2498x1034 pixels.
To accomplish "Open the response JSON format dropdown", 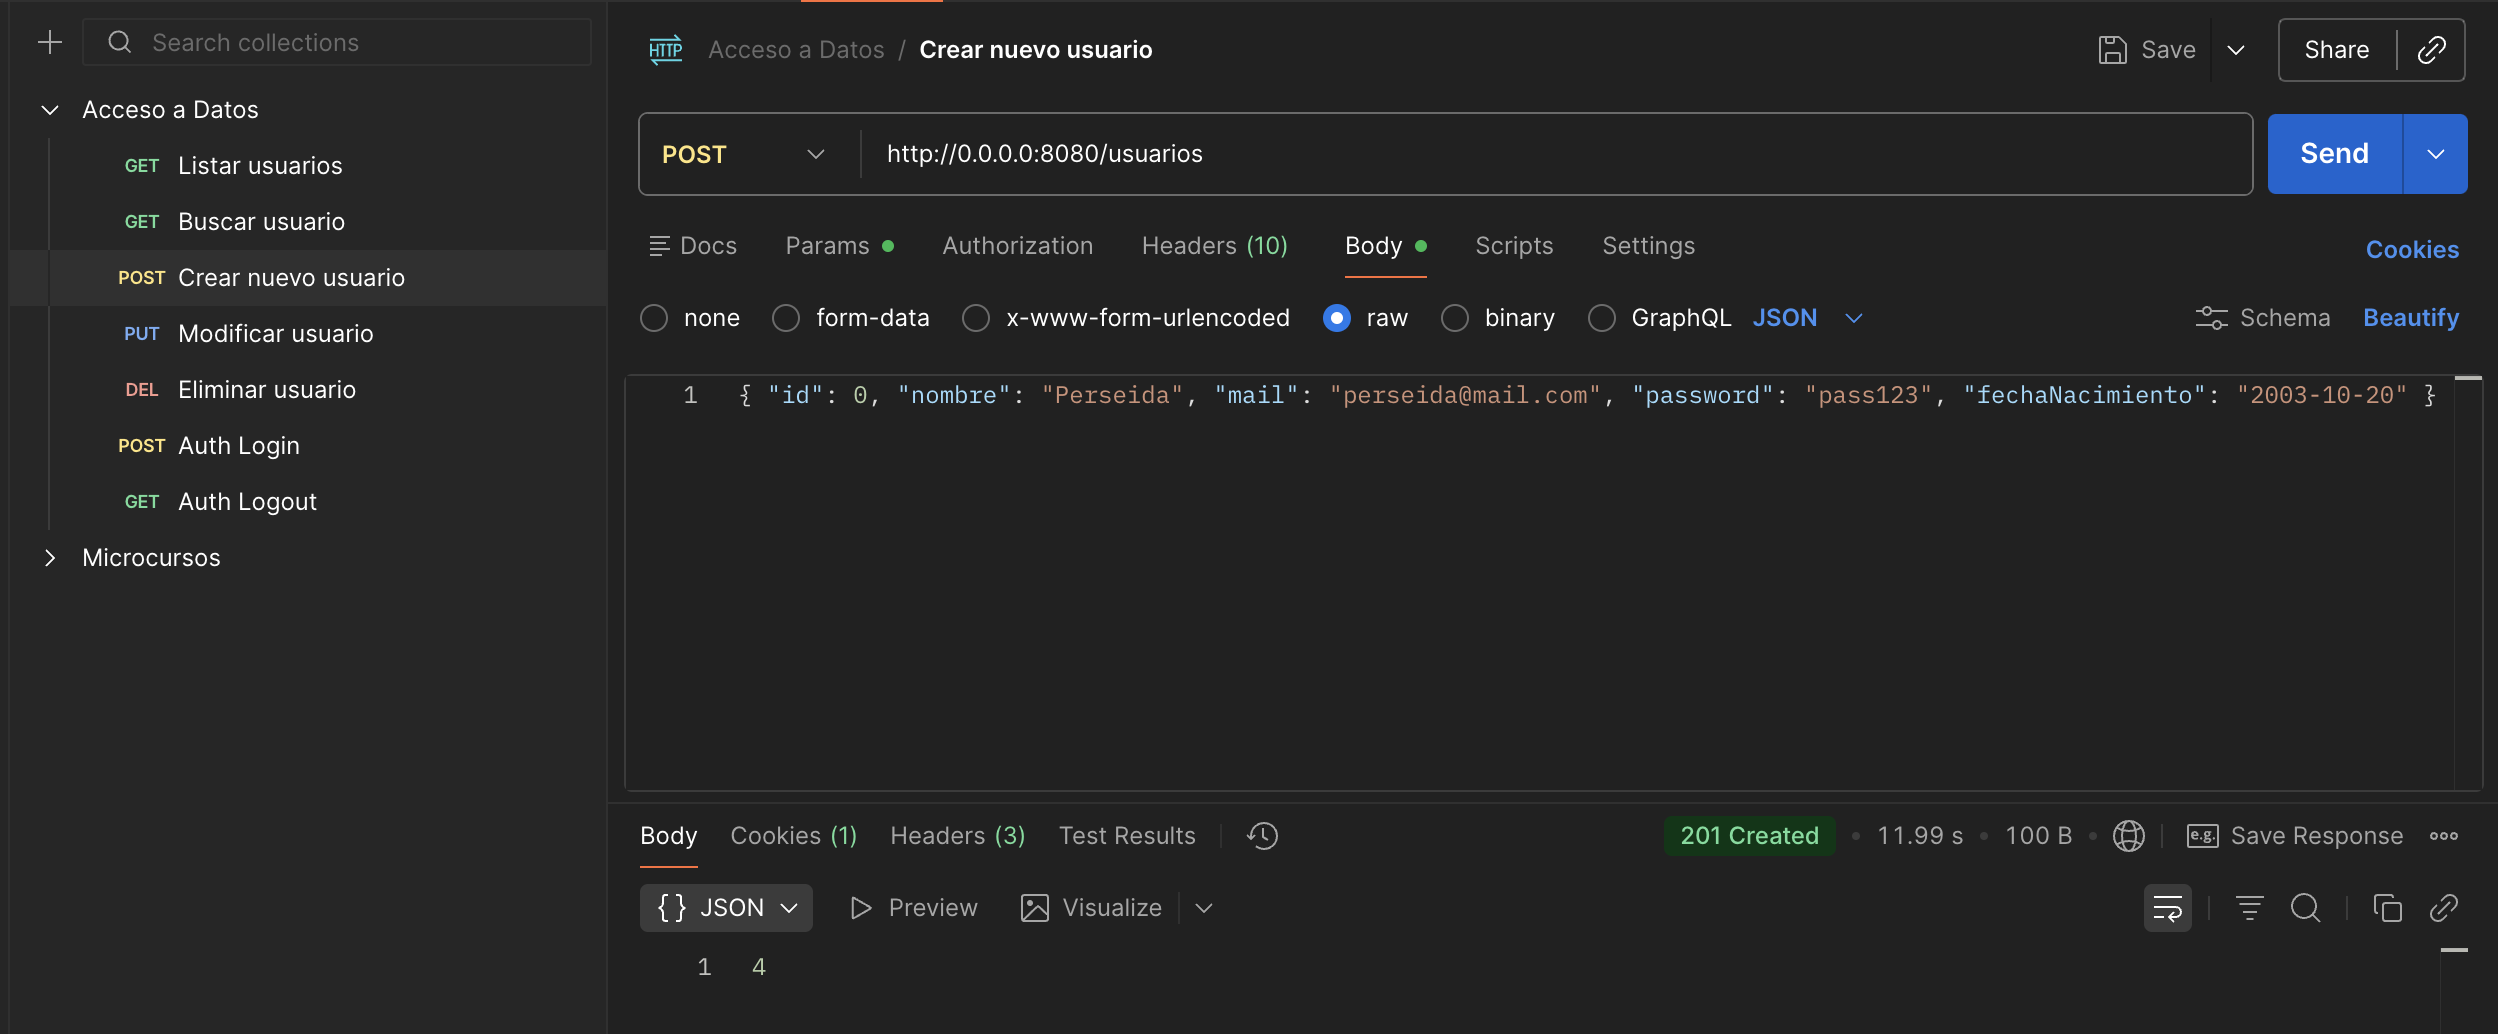I will point(726,908).
